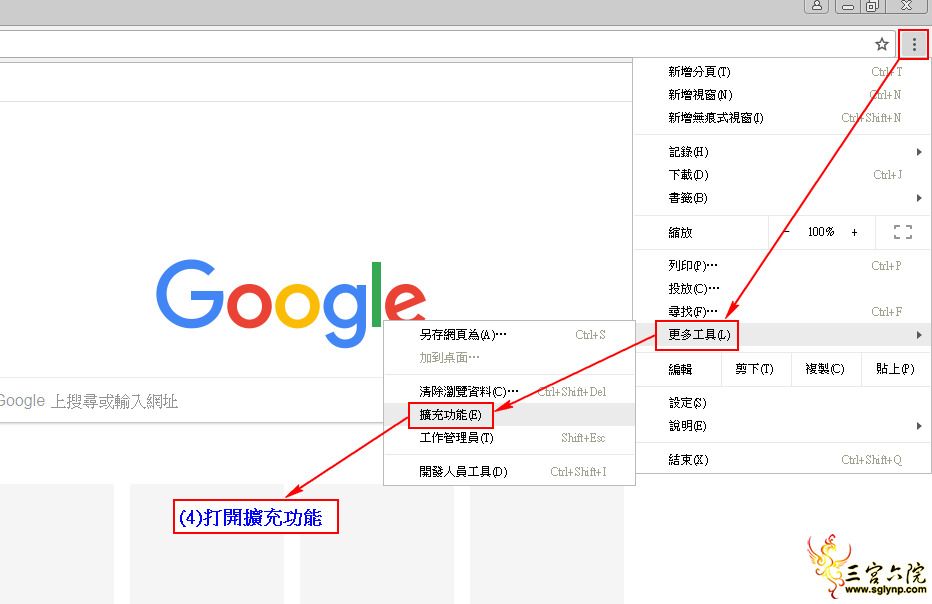Choose 另存網頁為(A)… in submenu

tap(509, 335)
